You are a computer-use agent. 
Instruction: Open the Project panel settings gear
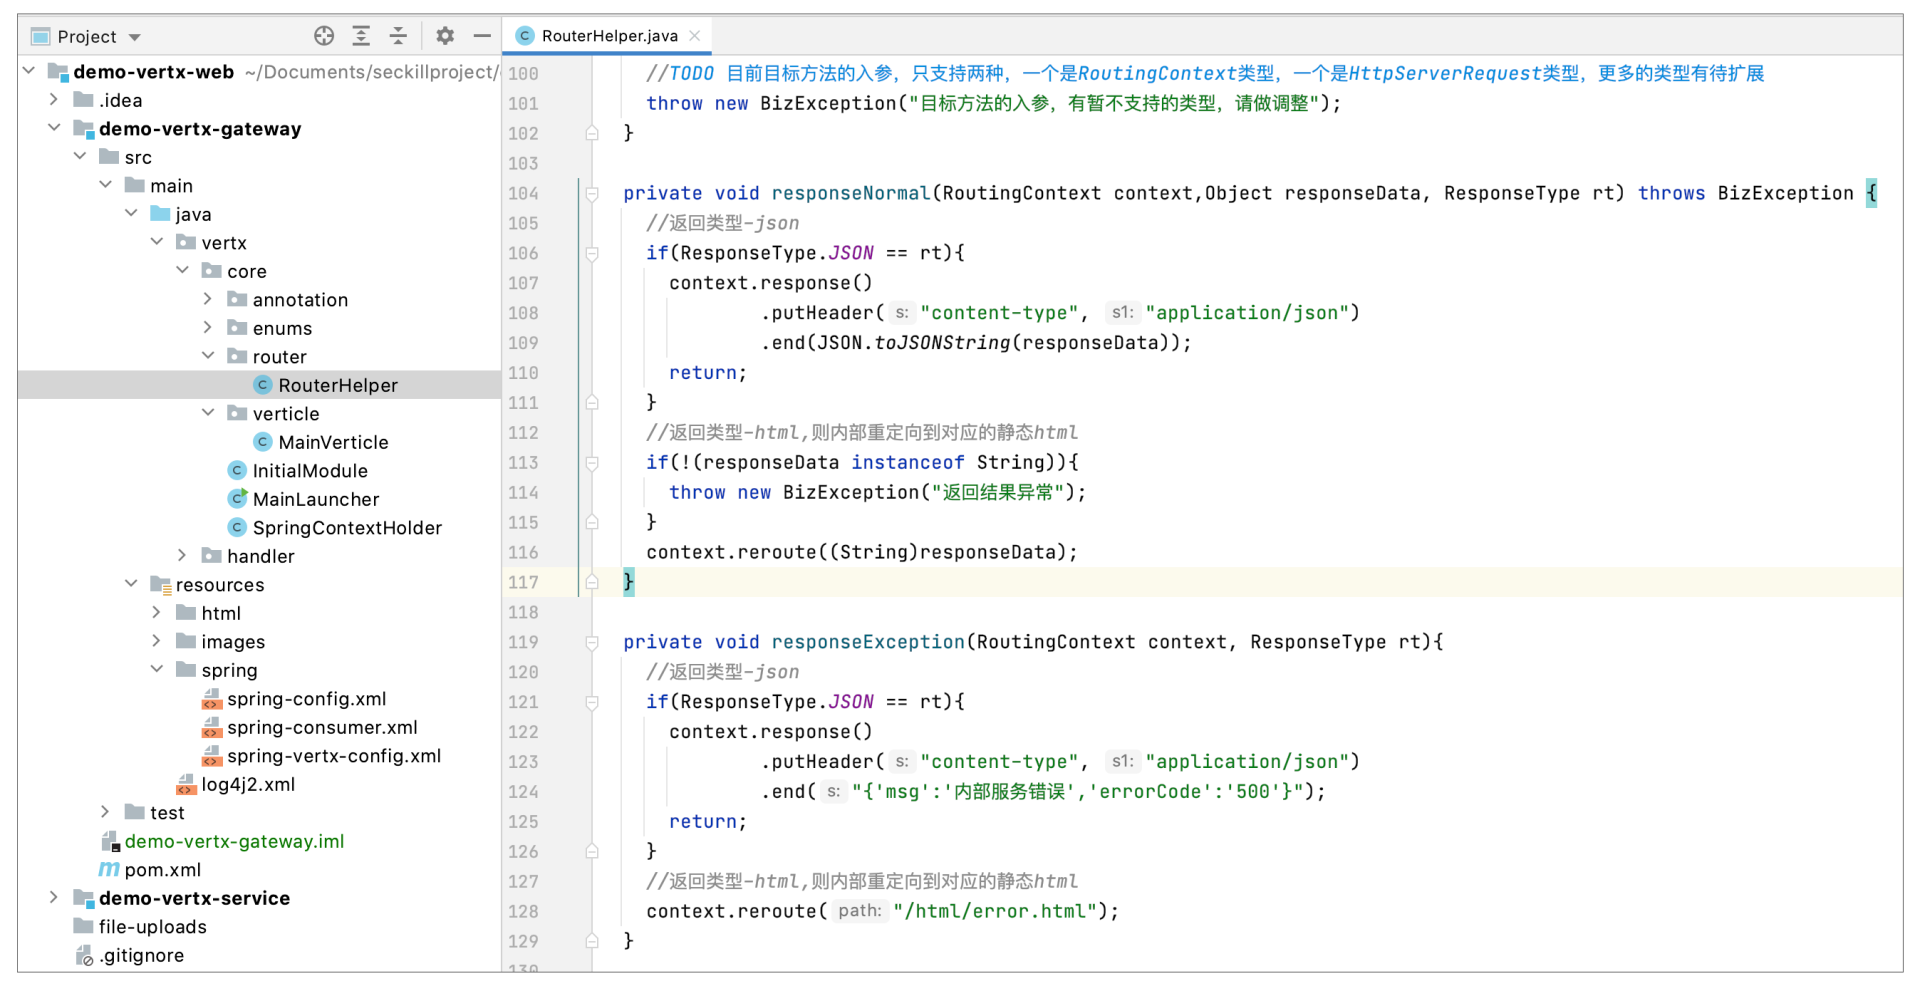coord(445,36)
